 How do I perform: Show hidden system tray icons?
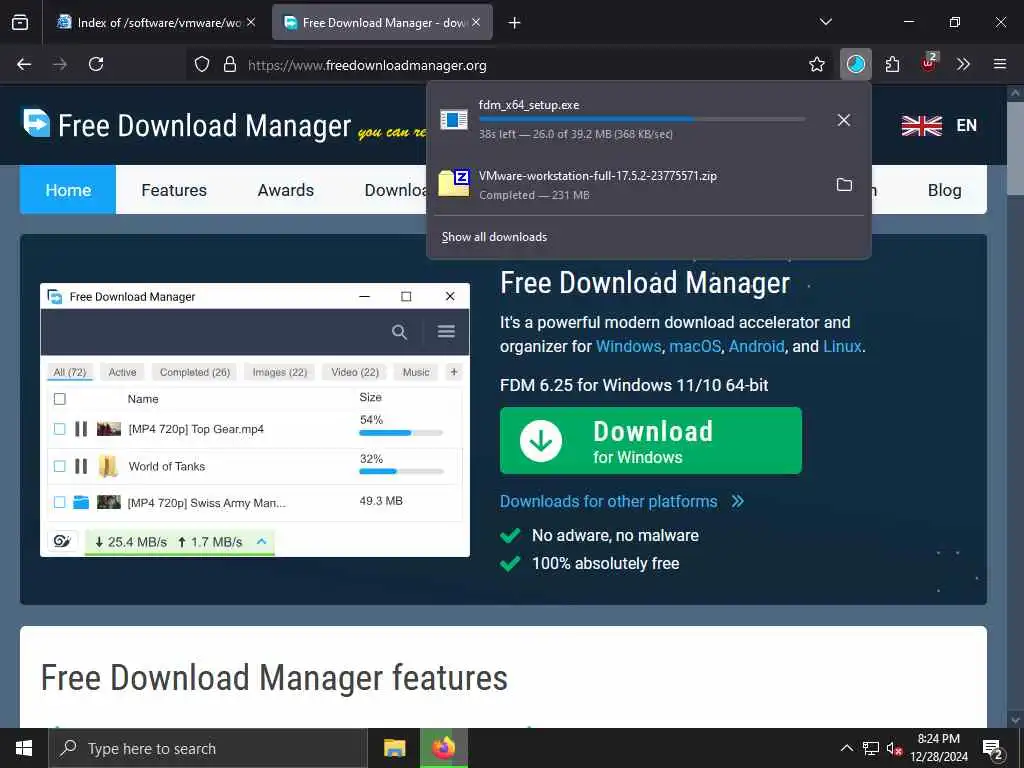846,748
